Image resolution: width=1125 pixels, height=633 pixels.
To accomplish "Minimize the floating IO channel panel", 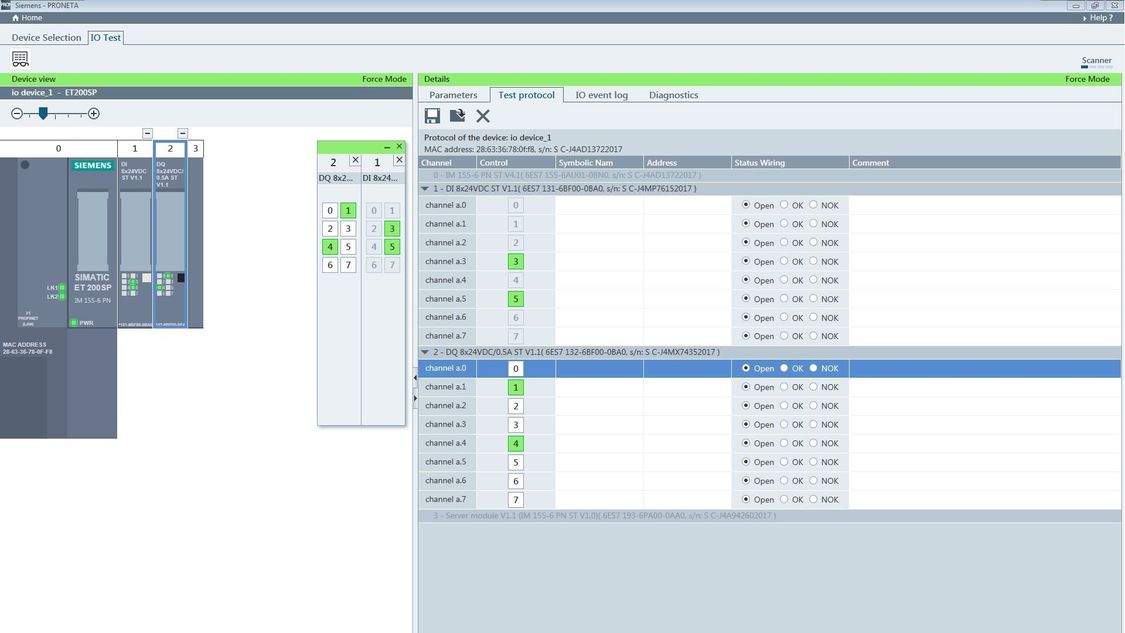I will pyautogui.click(x=387, y=146).
